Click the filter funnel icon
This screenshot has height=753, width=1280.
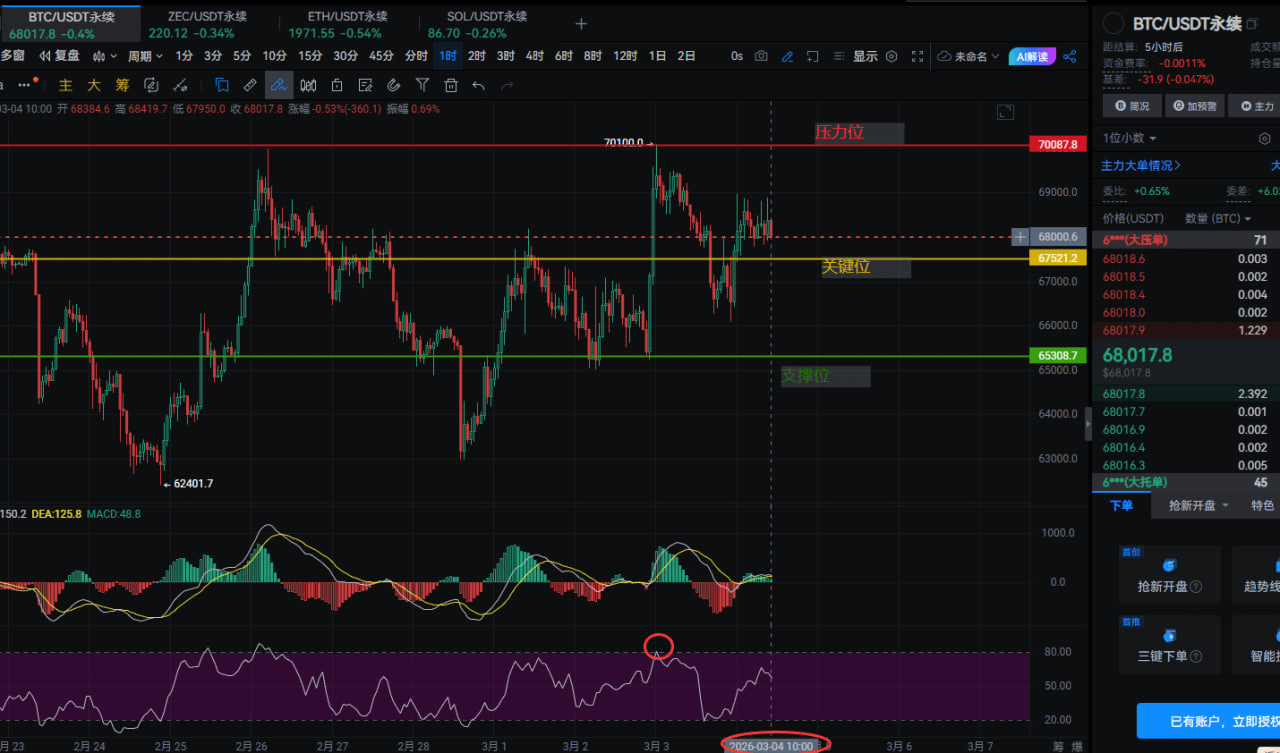(x=422, y=86)
